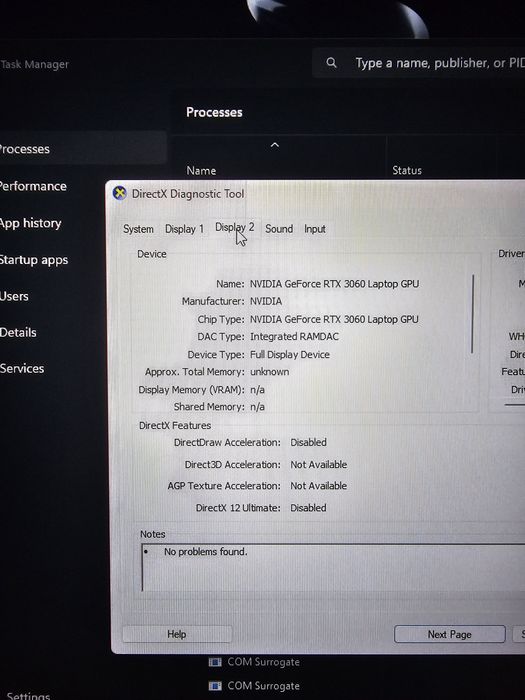Click the DirectX 12 Ultimate 'Disabled' value
525x700 pixels.
308,508
